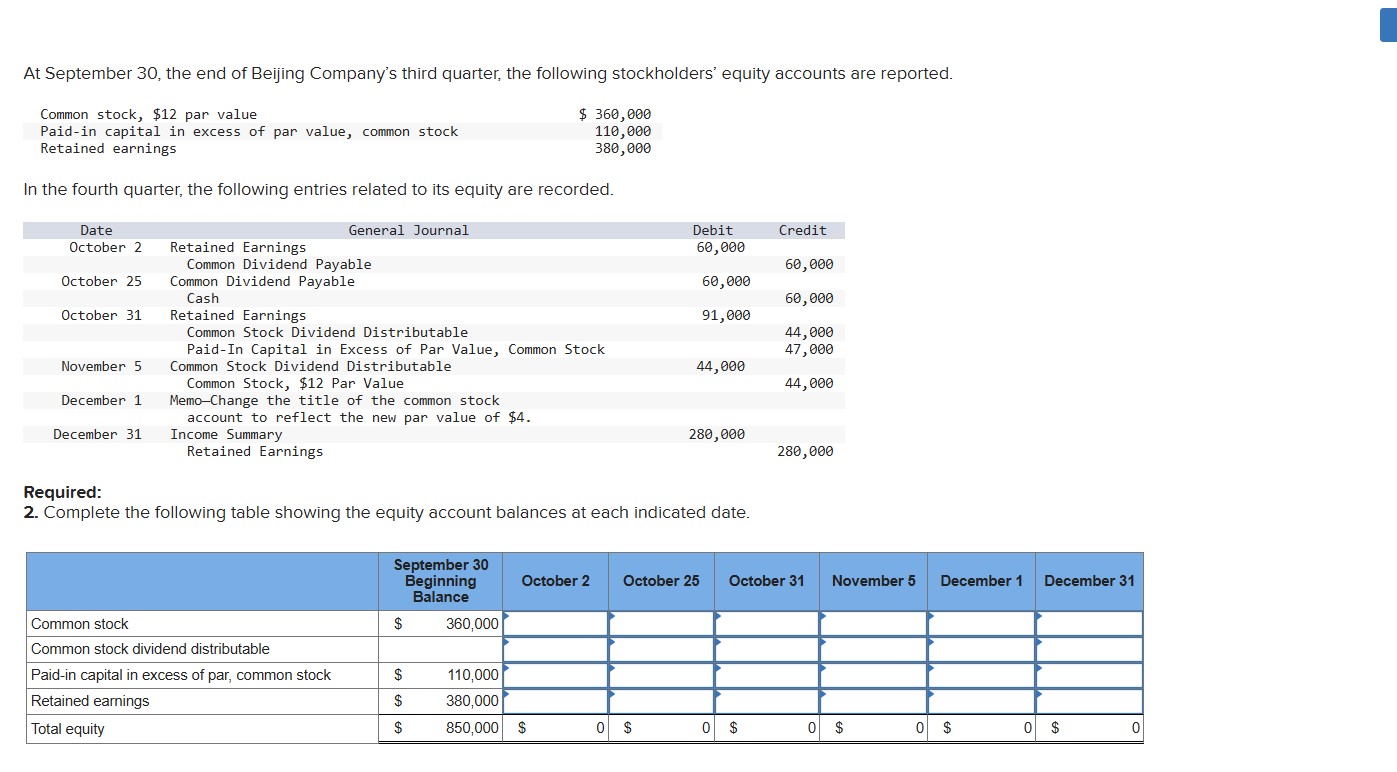Click the September 30 Beginning Balance header
The width and height of the screenshot is (1397, 772).
[441, 581]
